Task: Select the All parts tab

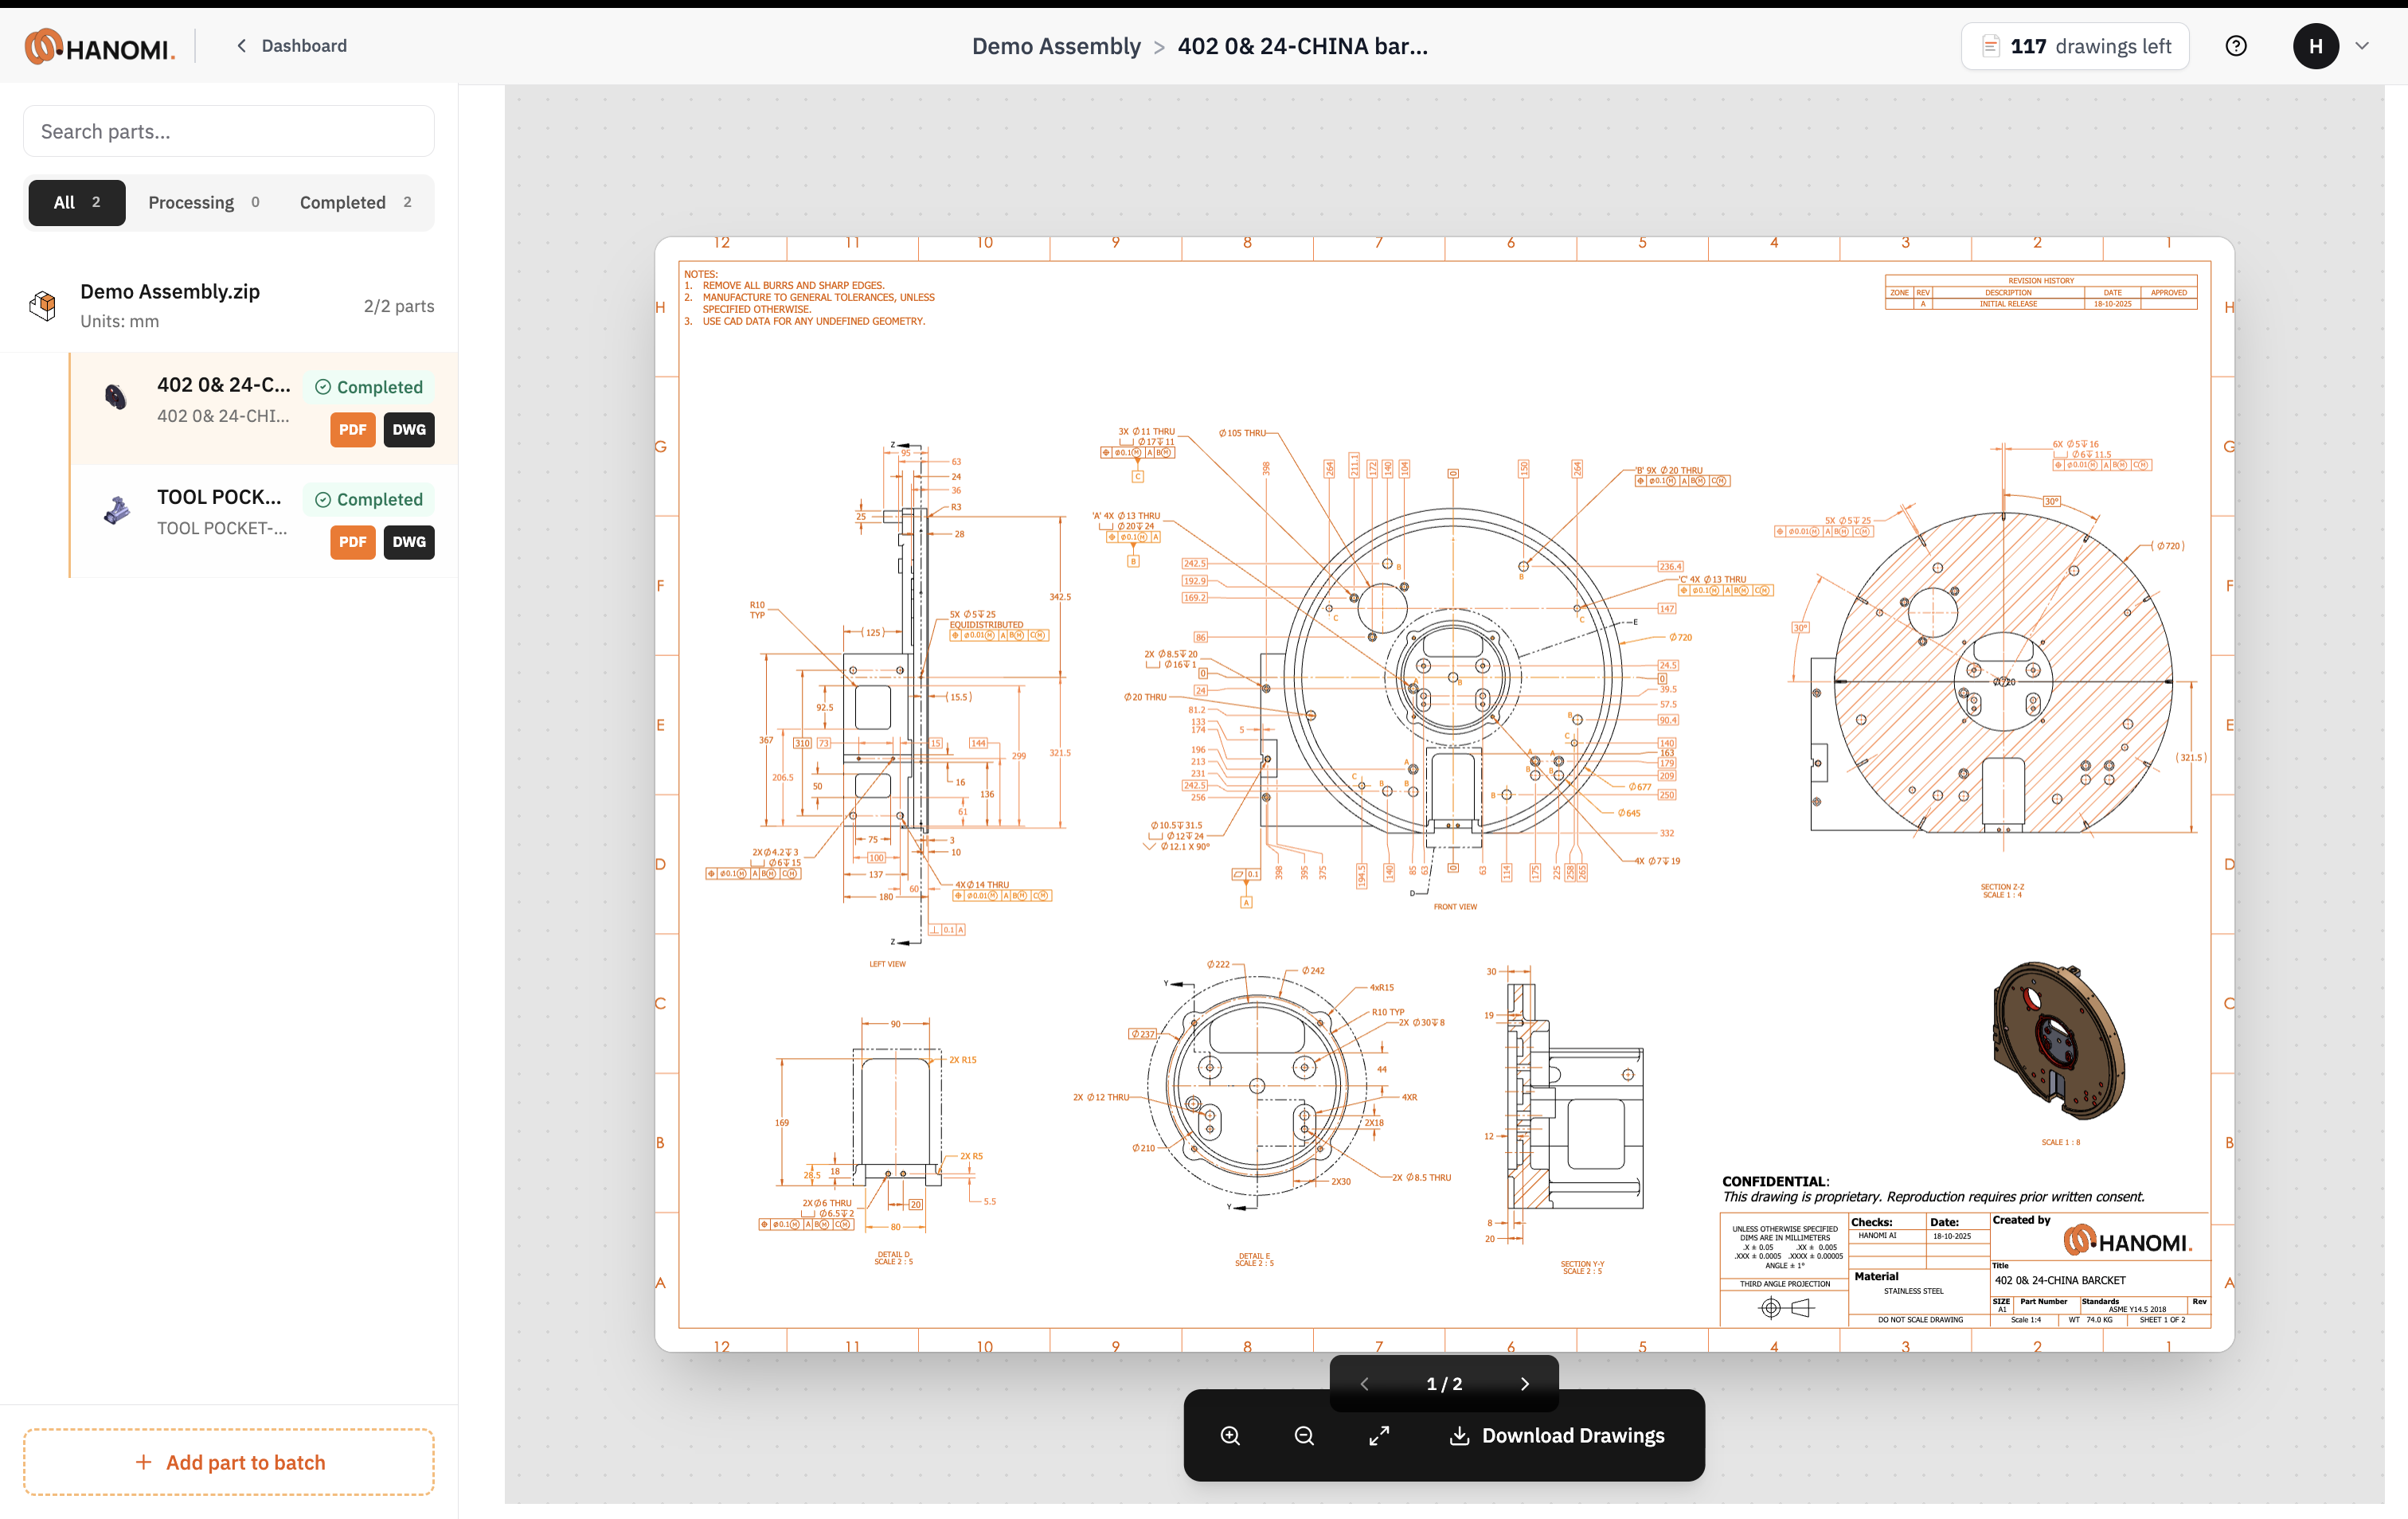Action: tap(77, 202)
